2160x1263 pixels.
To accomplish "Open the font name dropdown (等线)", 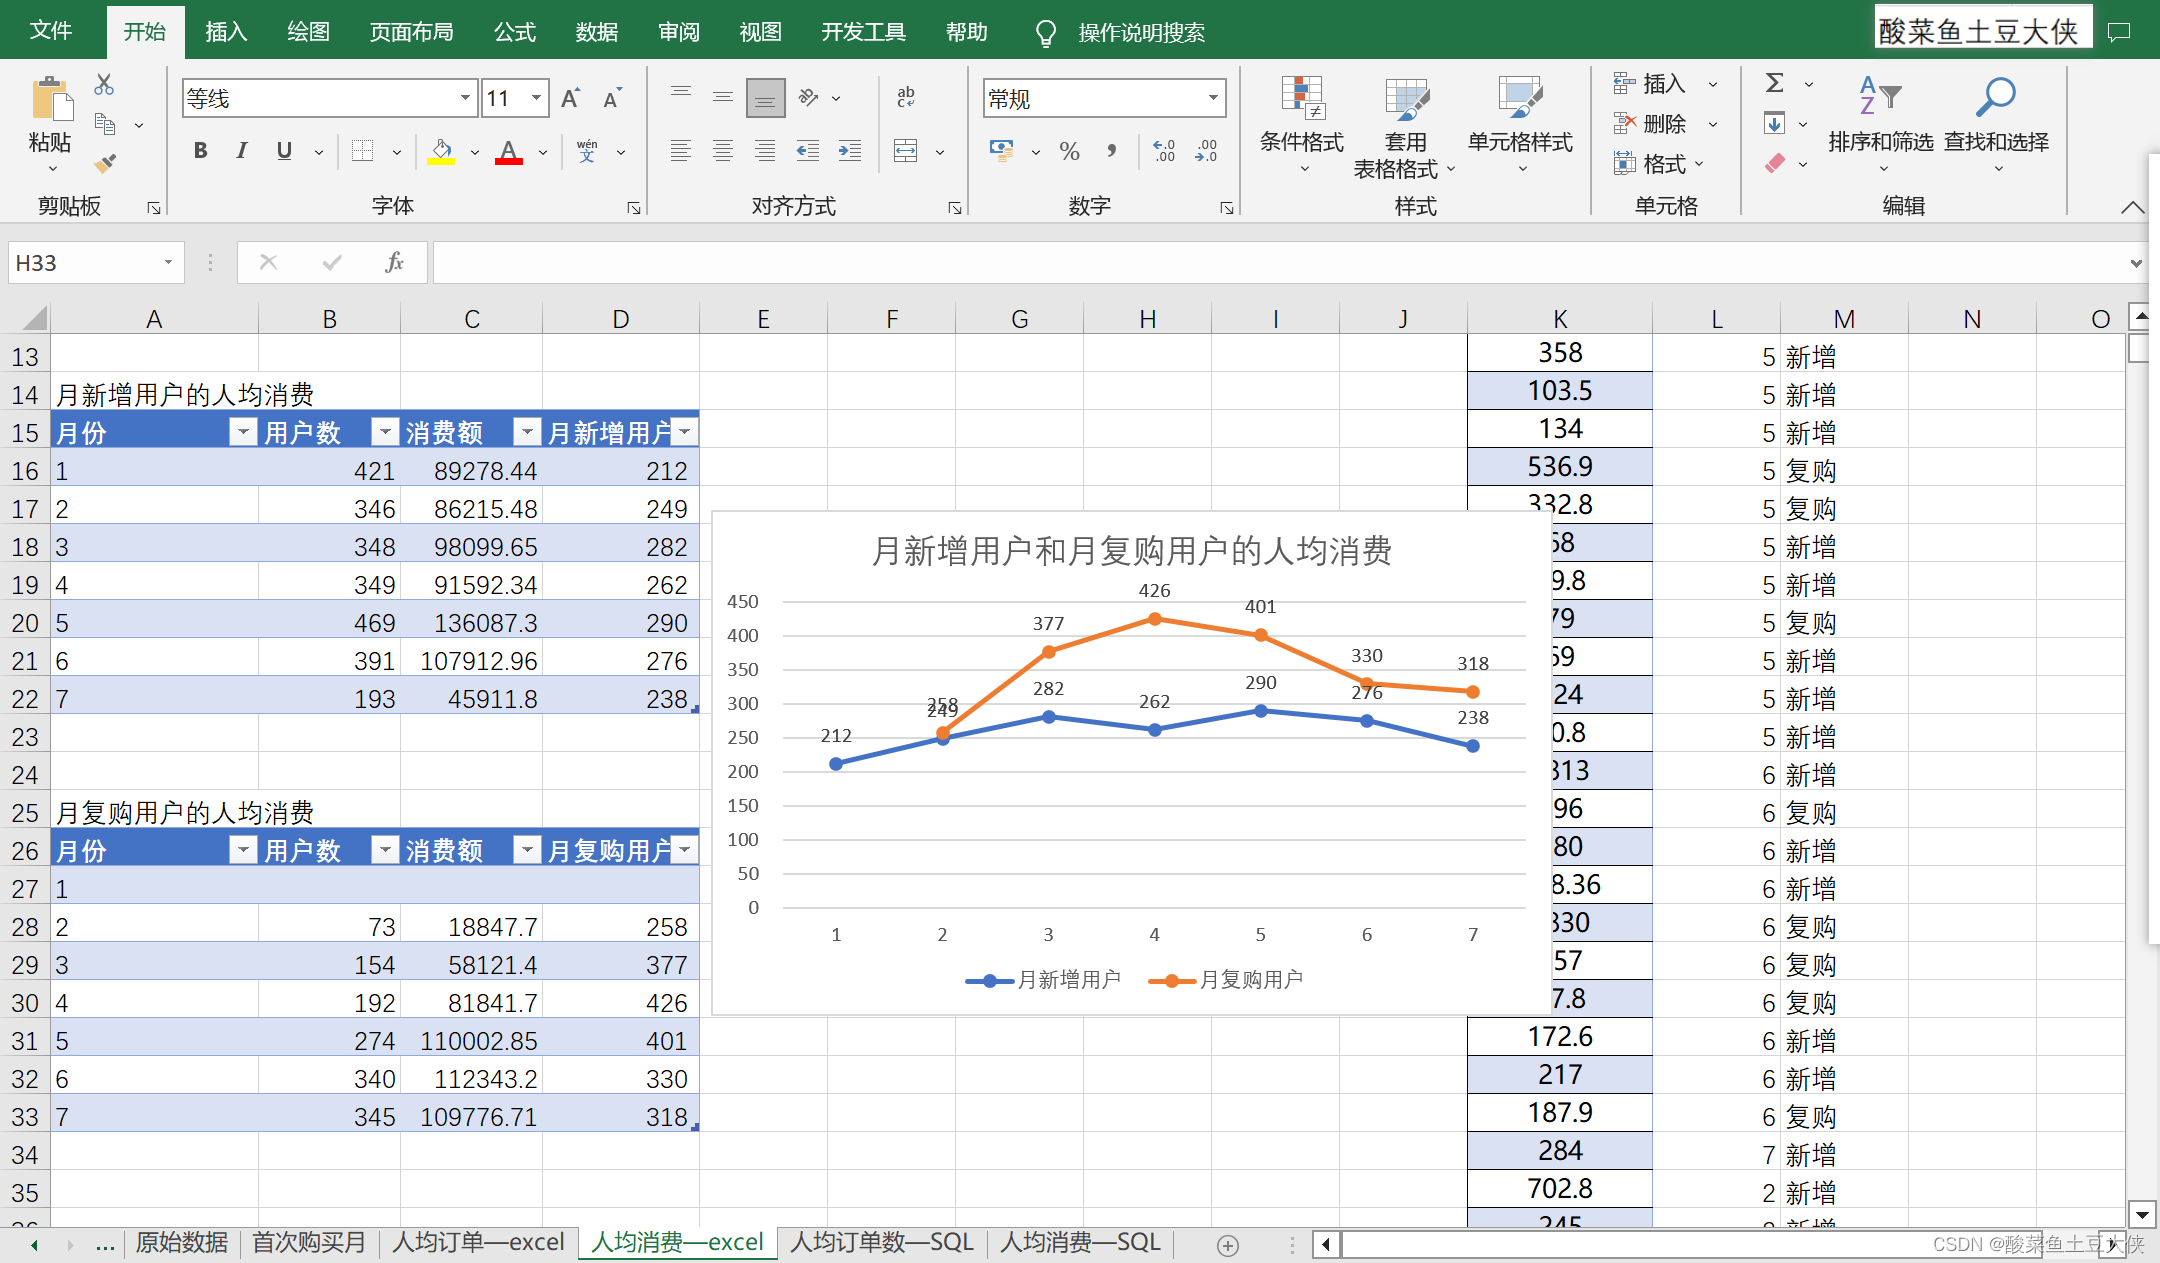I will tap(465, 98).
